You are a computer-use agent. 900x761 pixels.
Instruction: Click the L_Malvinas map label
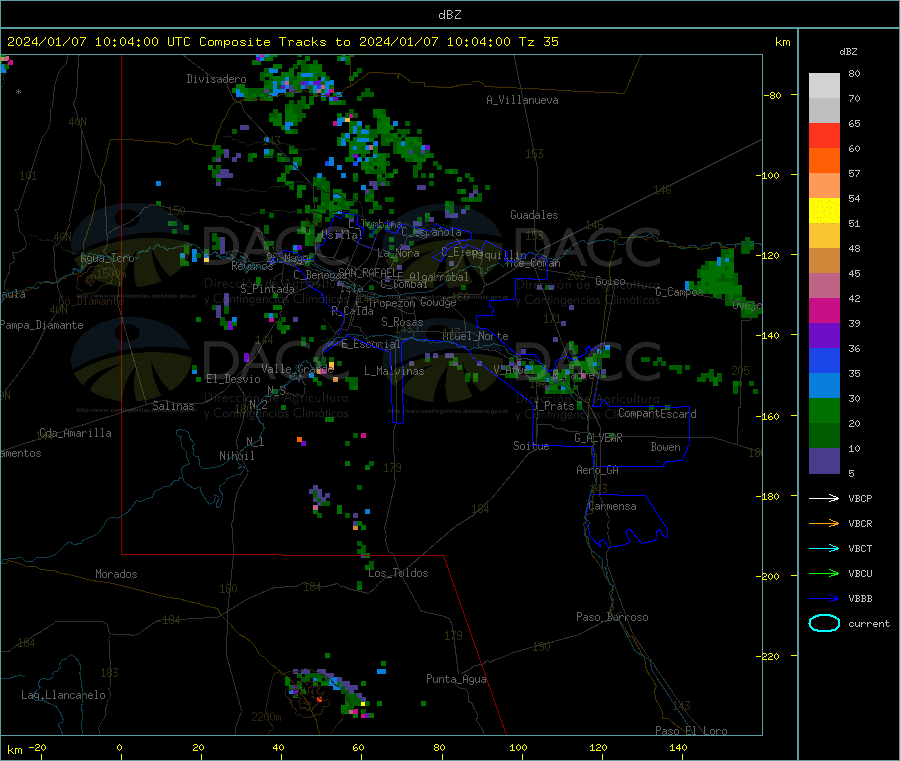(394, 371)
